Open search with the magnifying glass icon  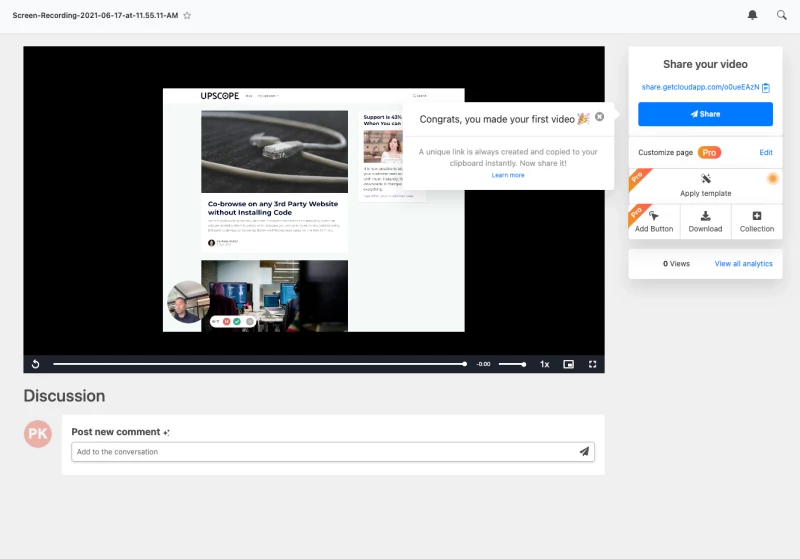tap(782, 15)
